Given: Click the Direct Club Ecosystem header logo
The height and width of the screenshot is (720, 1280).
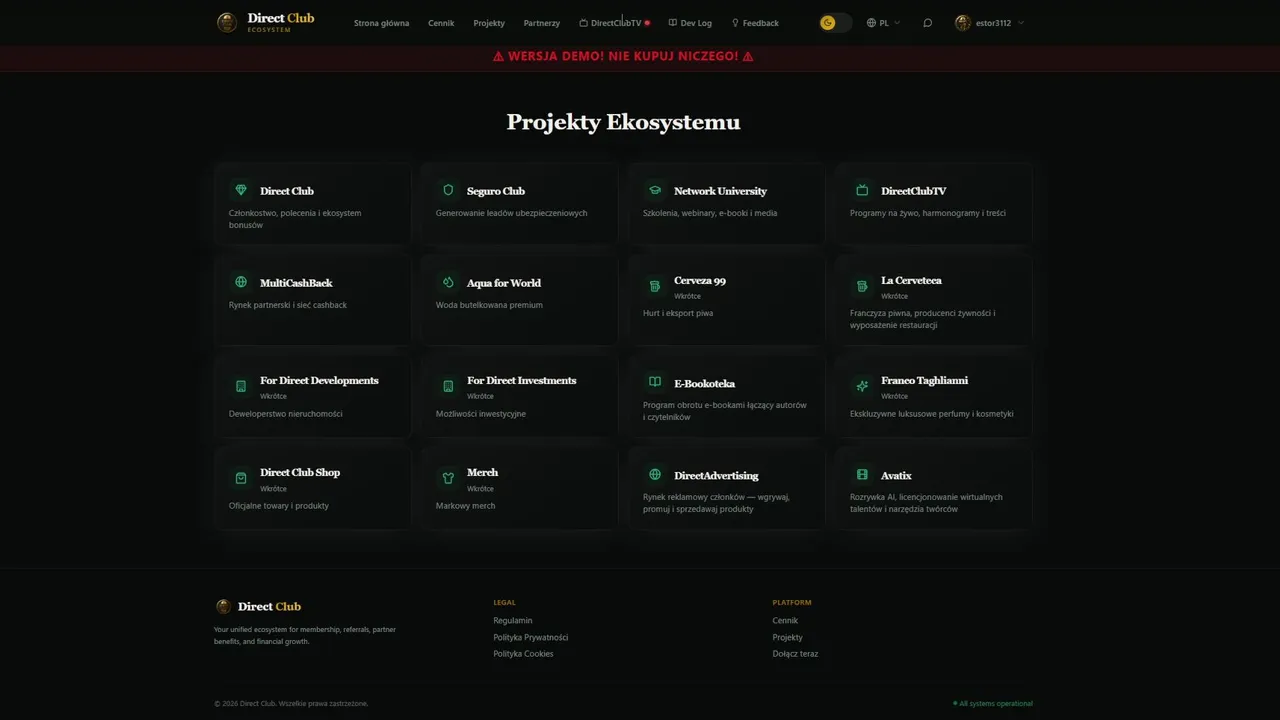Looking at the screenshot, I should [266, 22].
